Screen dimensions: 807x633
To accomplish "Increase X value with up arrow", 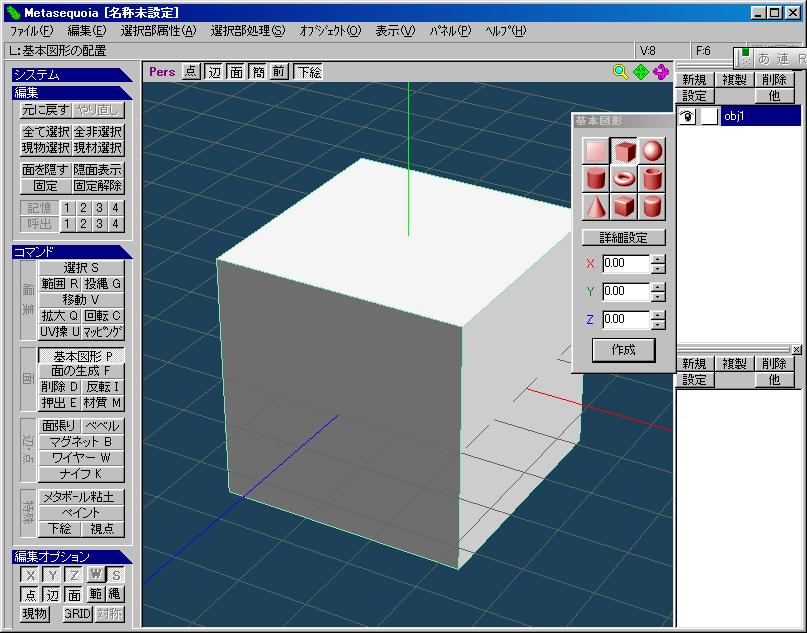I will tap(658, 259).
